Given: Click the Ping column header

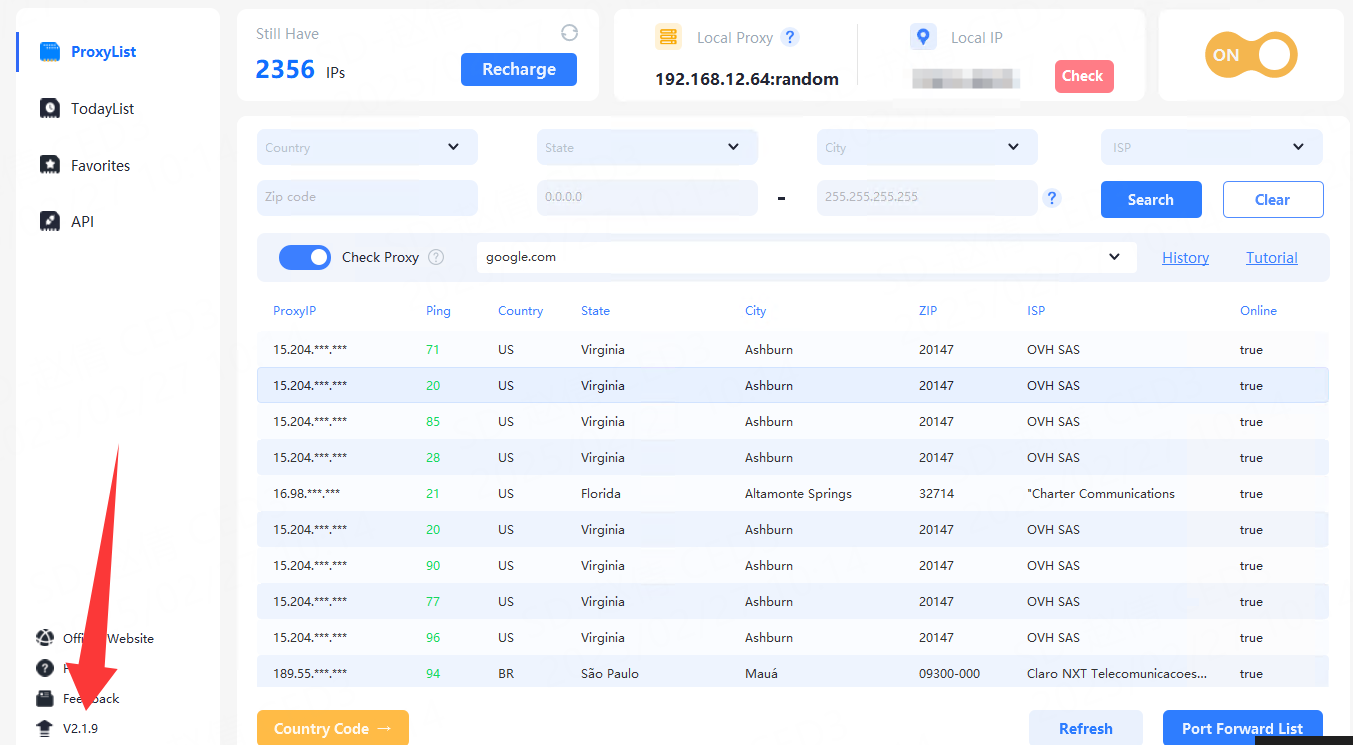Looking at the screenshot, I should pos(438,311).
